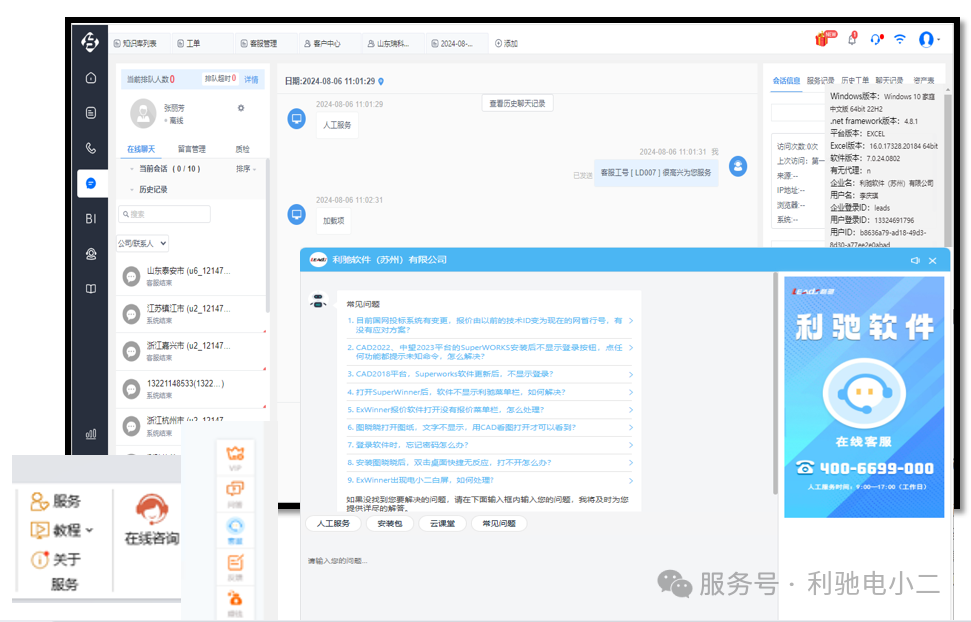Open the document list icon in dark sidebar
The width and height of the screenshot is (971, 622).
coord(90,113)
